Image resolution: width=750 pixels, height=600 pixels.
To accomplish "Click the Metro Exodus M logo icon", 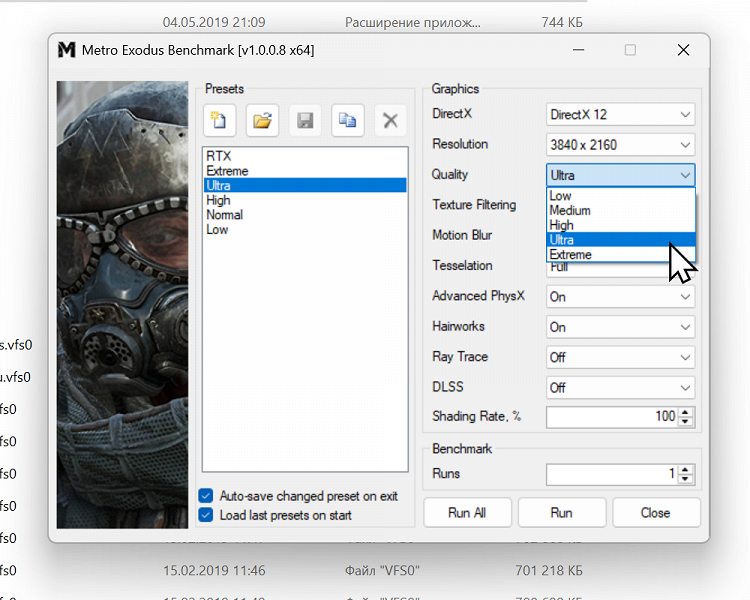I will (66, 50).
